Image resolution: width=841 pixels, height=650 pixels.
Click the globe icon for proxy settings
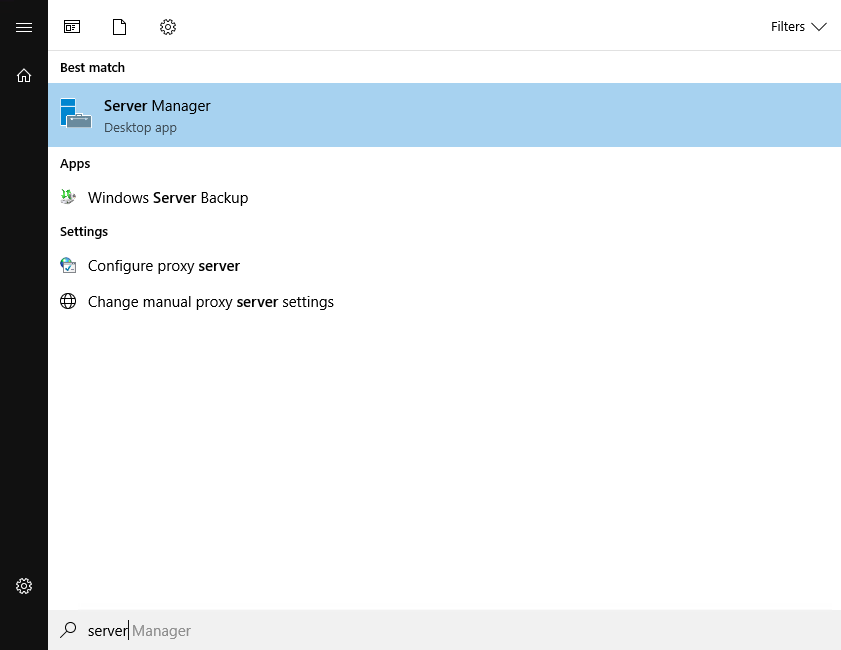pyautogui.click(x=68, y=301)
